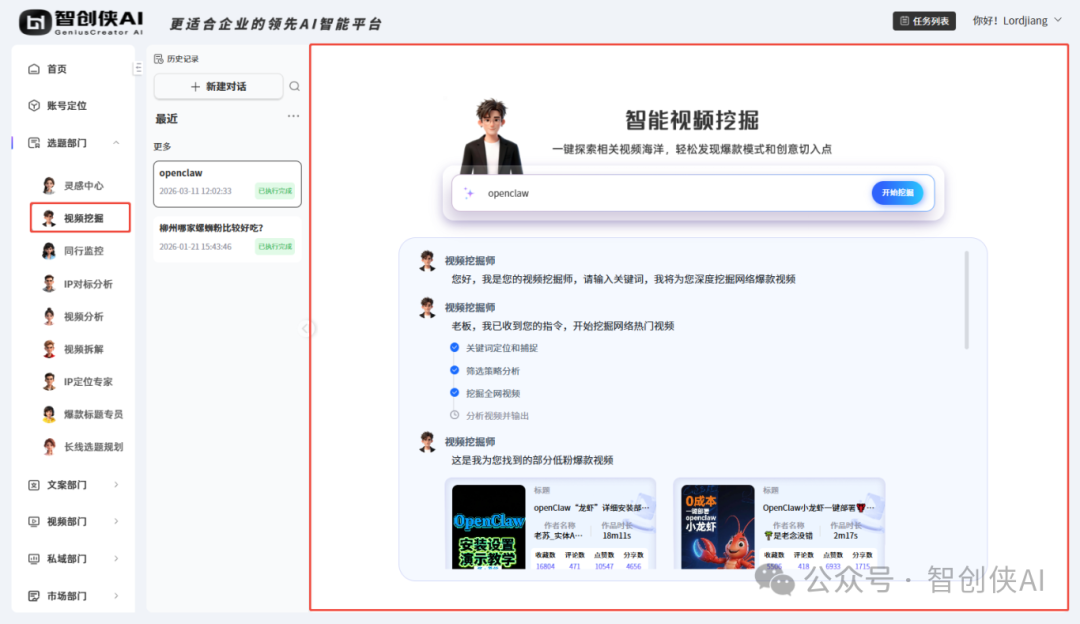Open the 任务列表 button
The width and height of the screenshot is (1080, 624).
[924, 21]
